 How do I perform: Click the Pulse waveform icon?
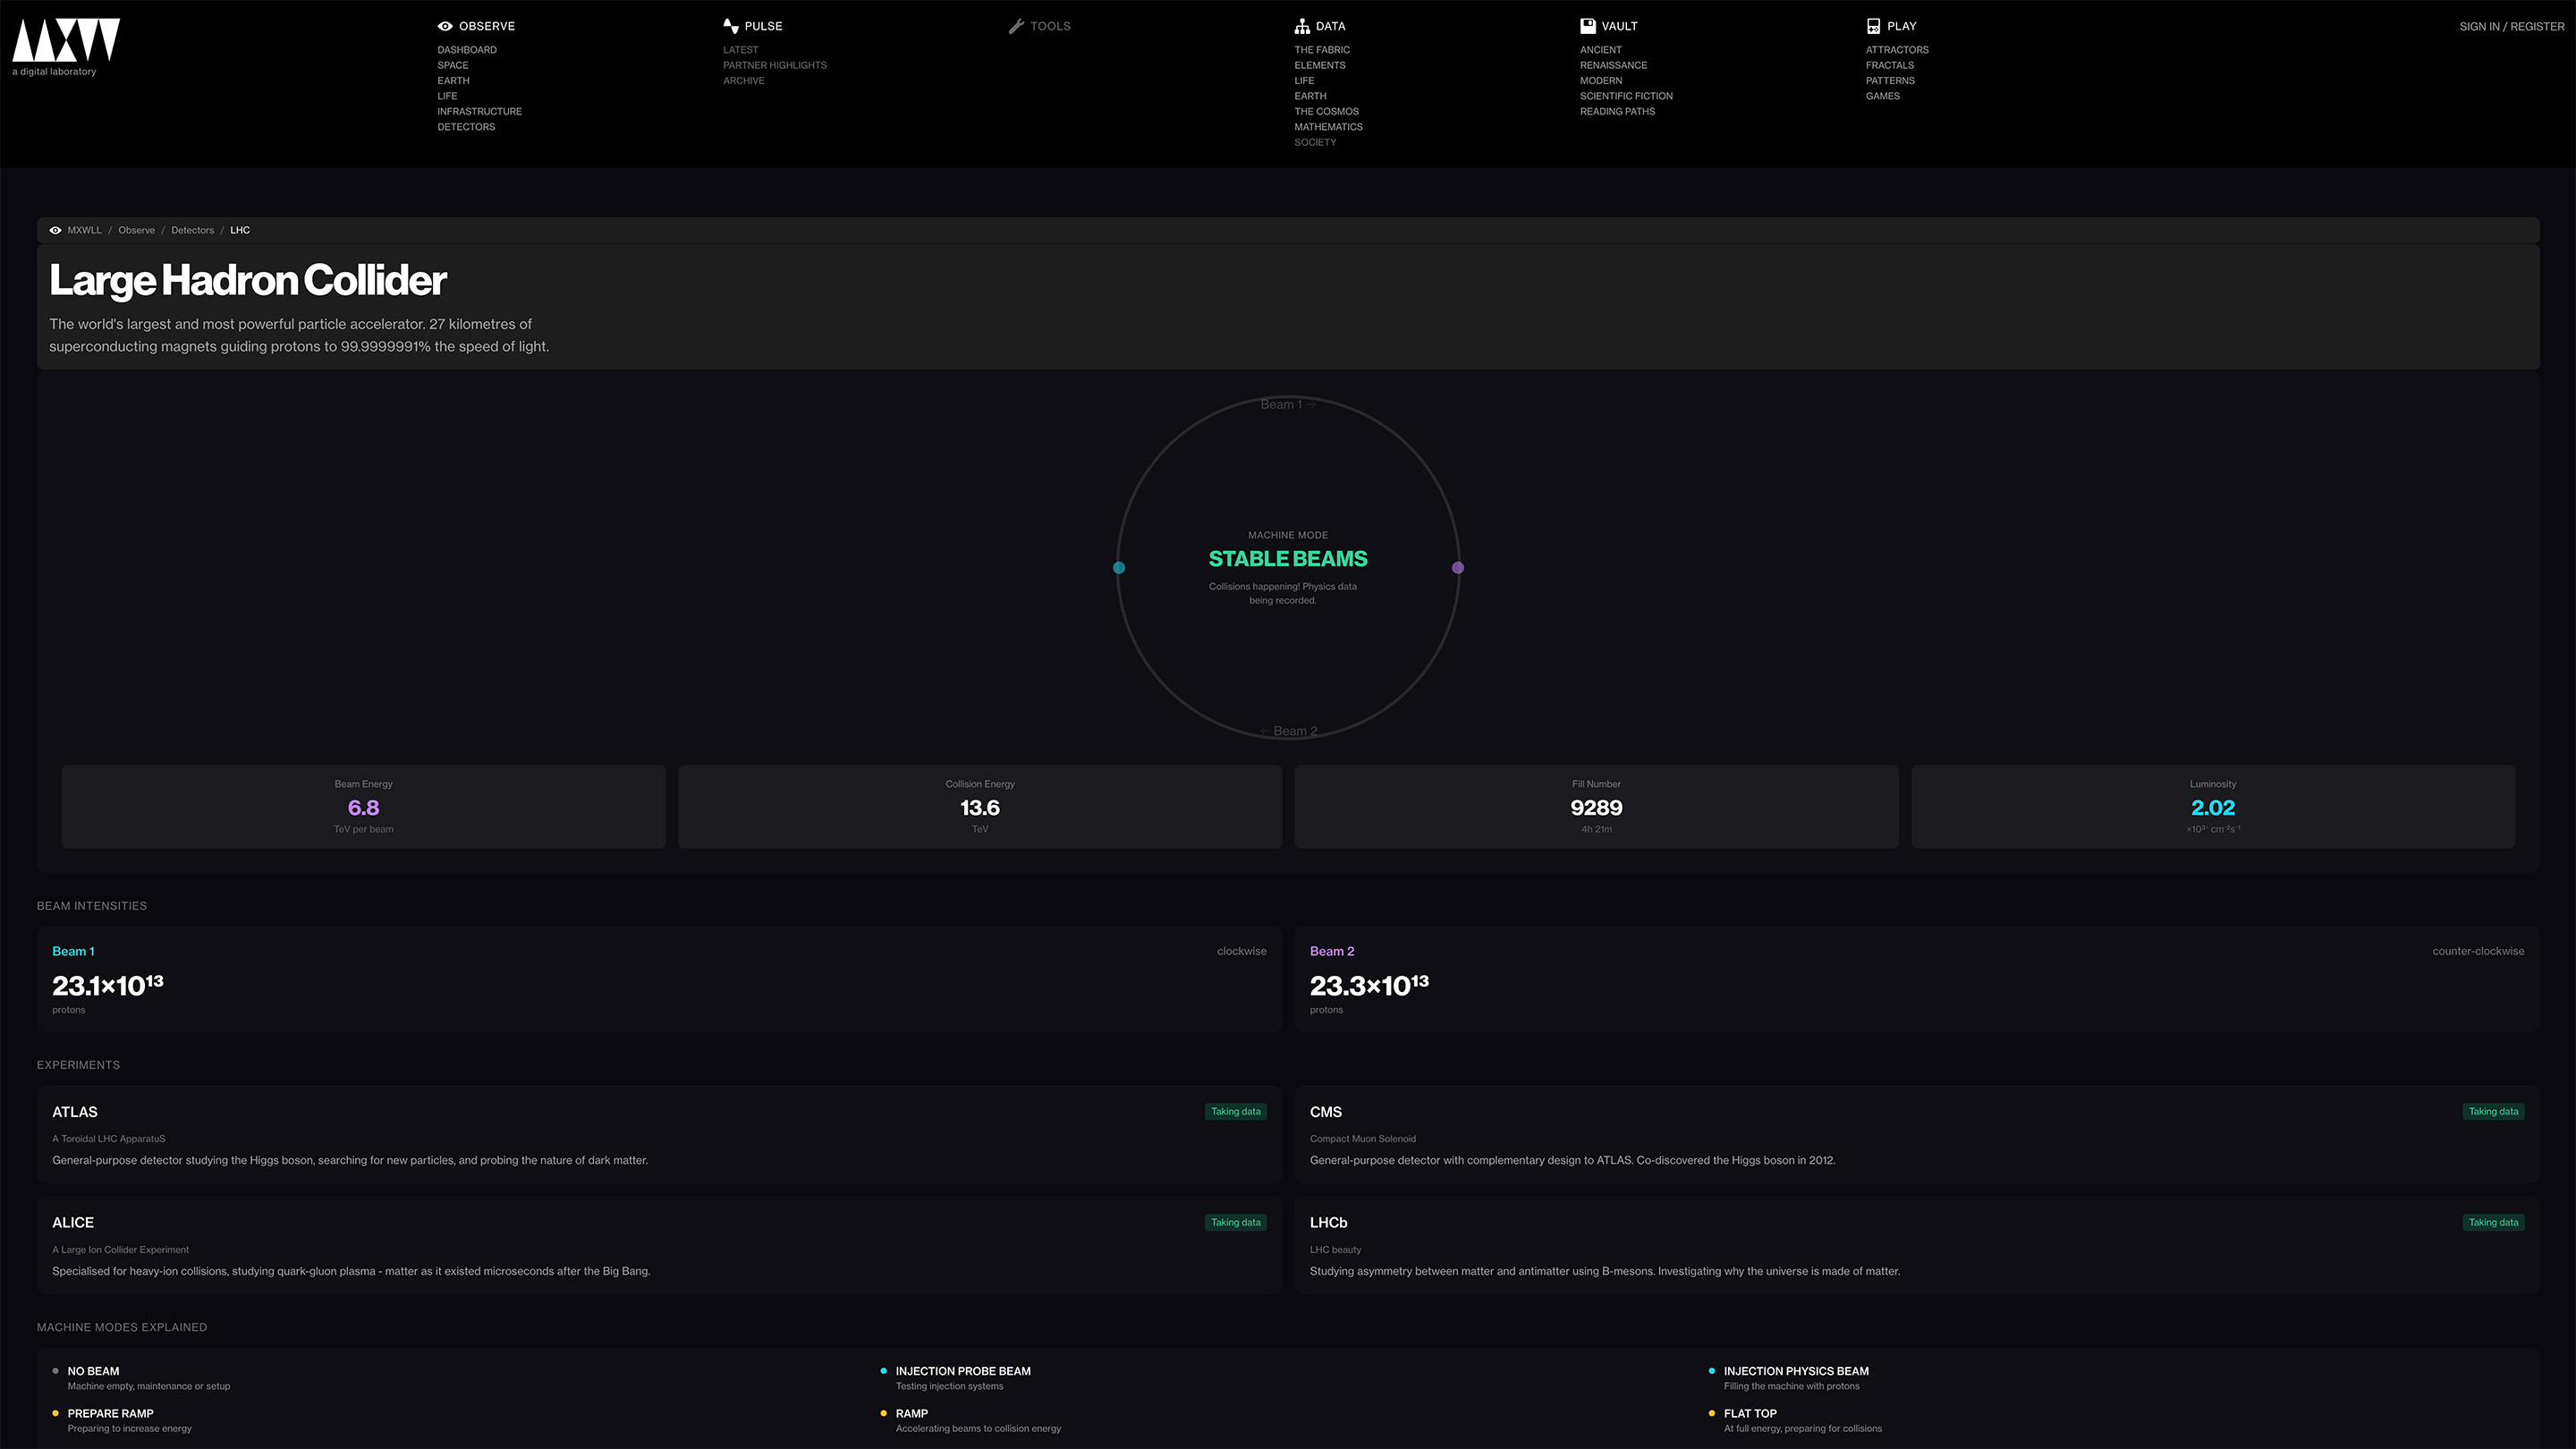click(730, 26)
